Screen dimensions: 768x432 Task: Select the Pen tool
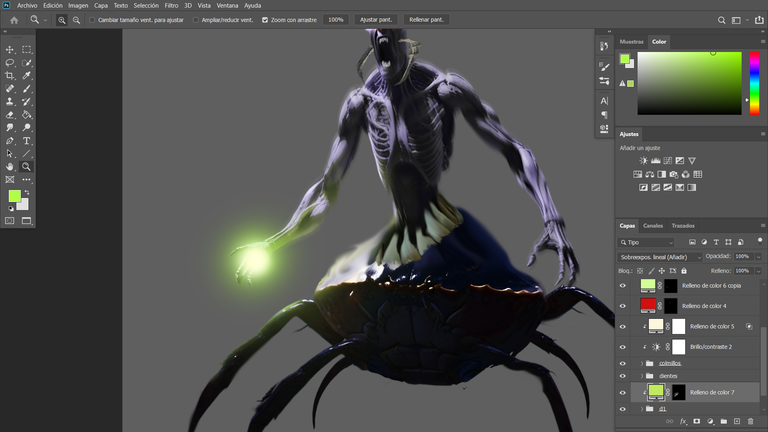coord(10,141)
